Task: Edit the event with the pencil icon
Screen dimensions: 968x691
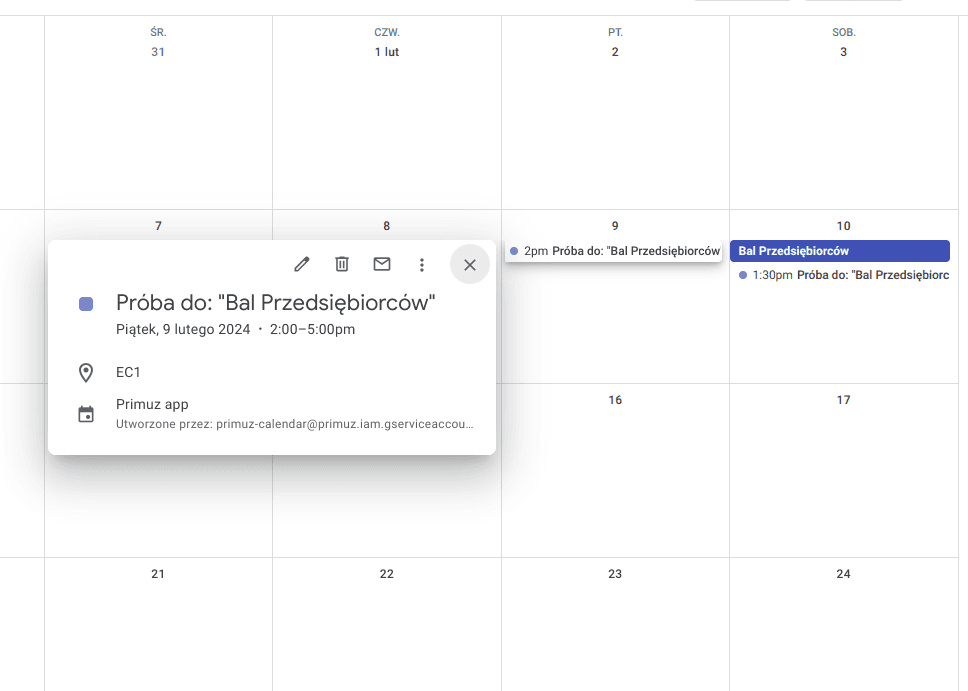Action: click(302, 264)
